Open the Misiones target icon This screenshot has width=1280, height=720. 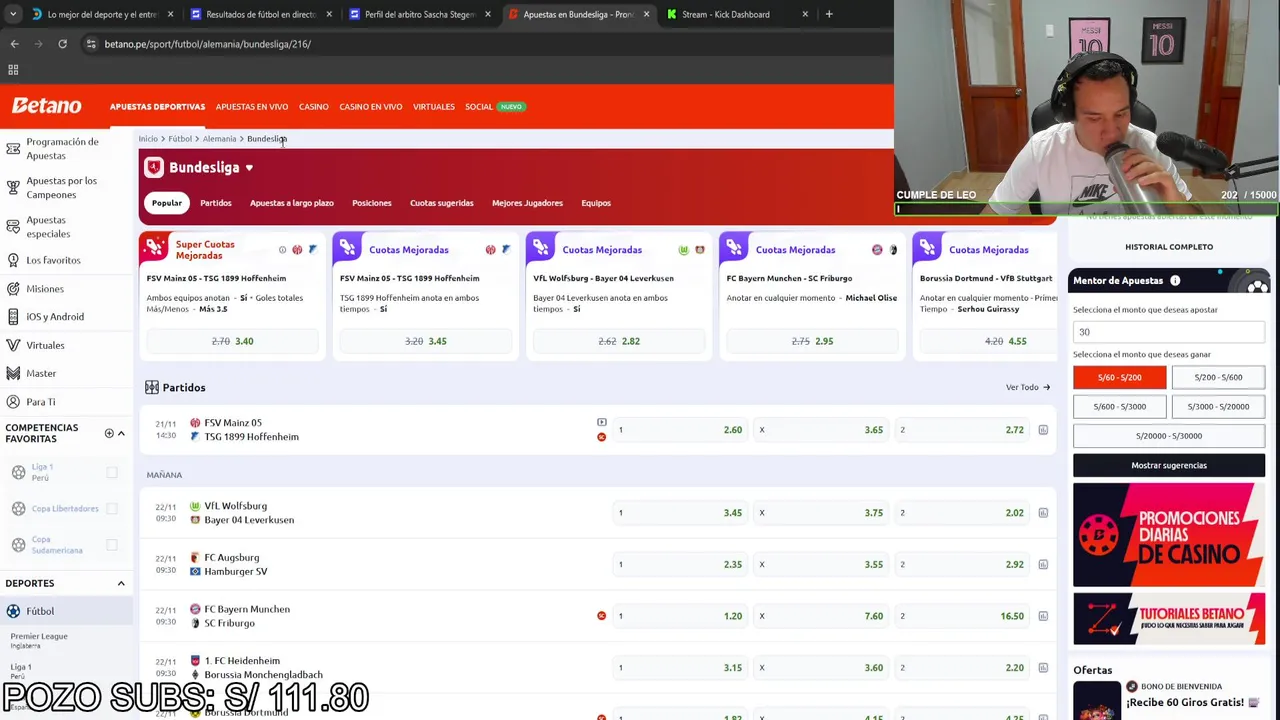coord(13,288)
